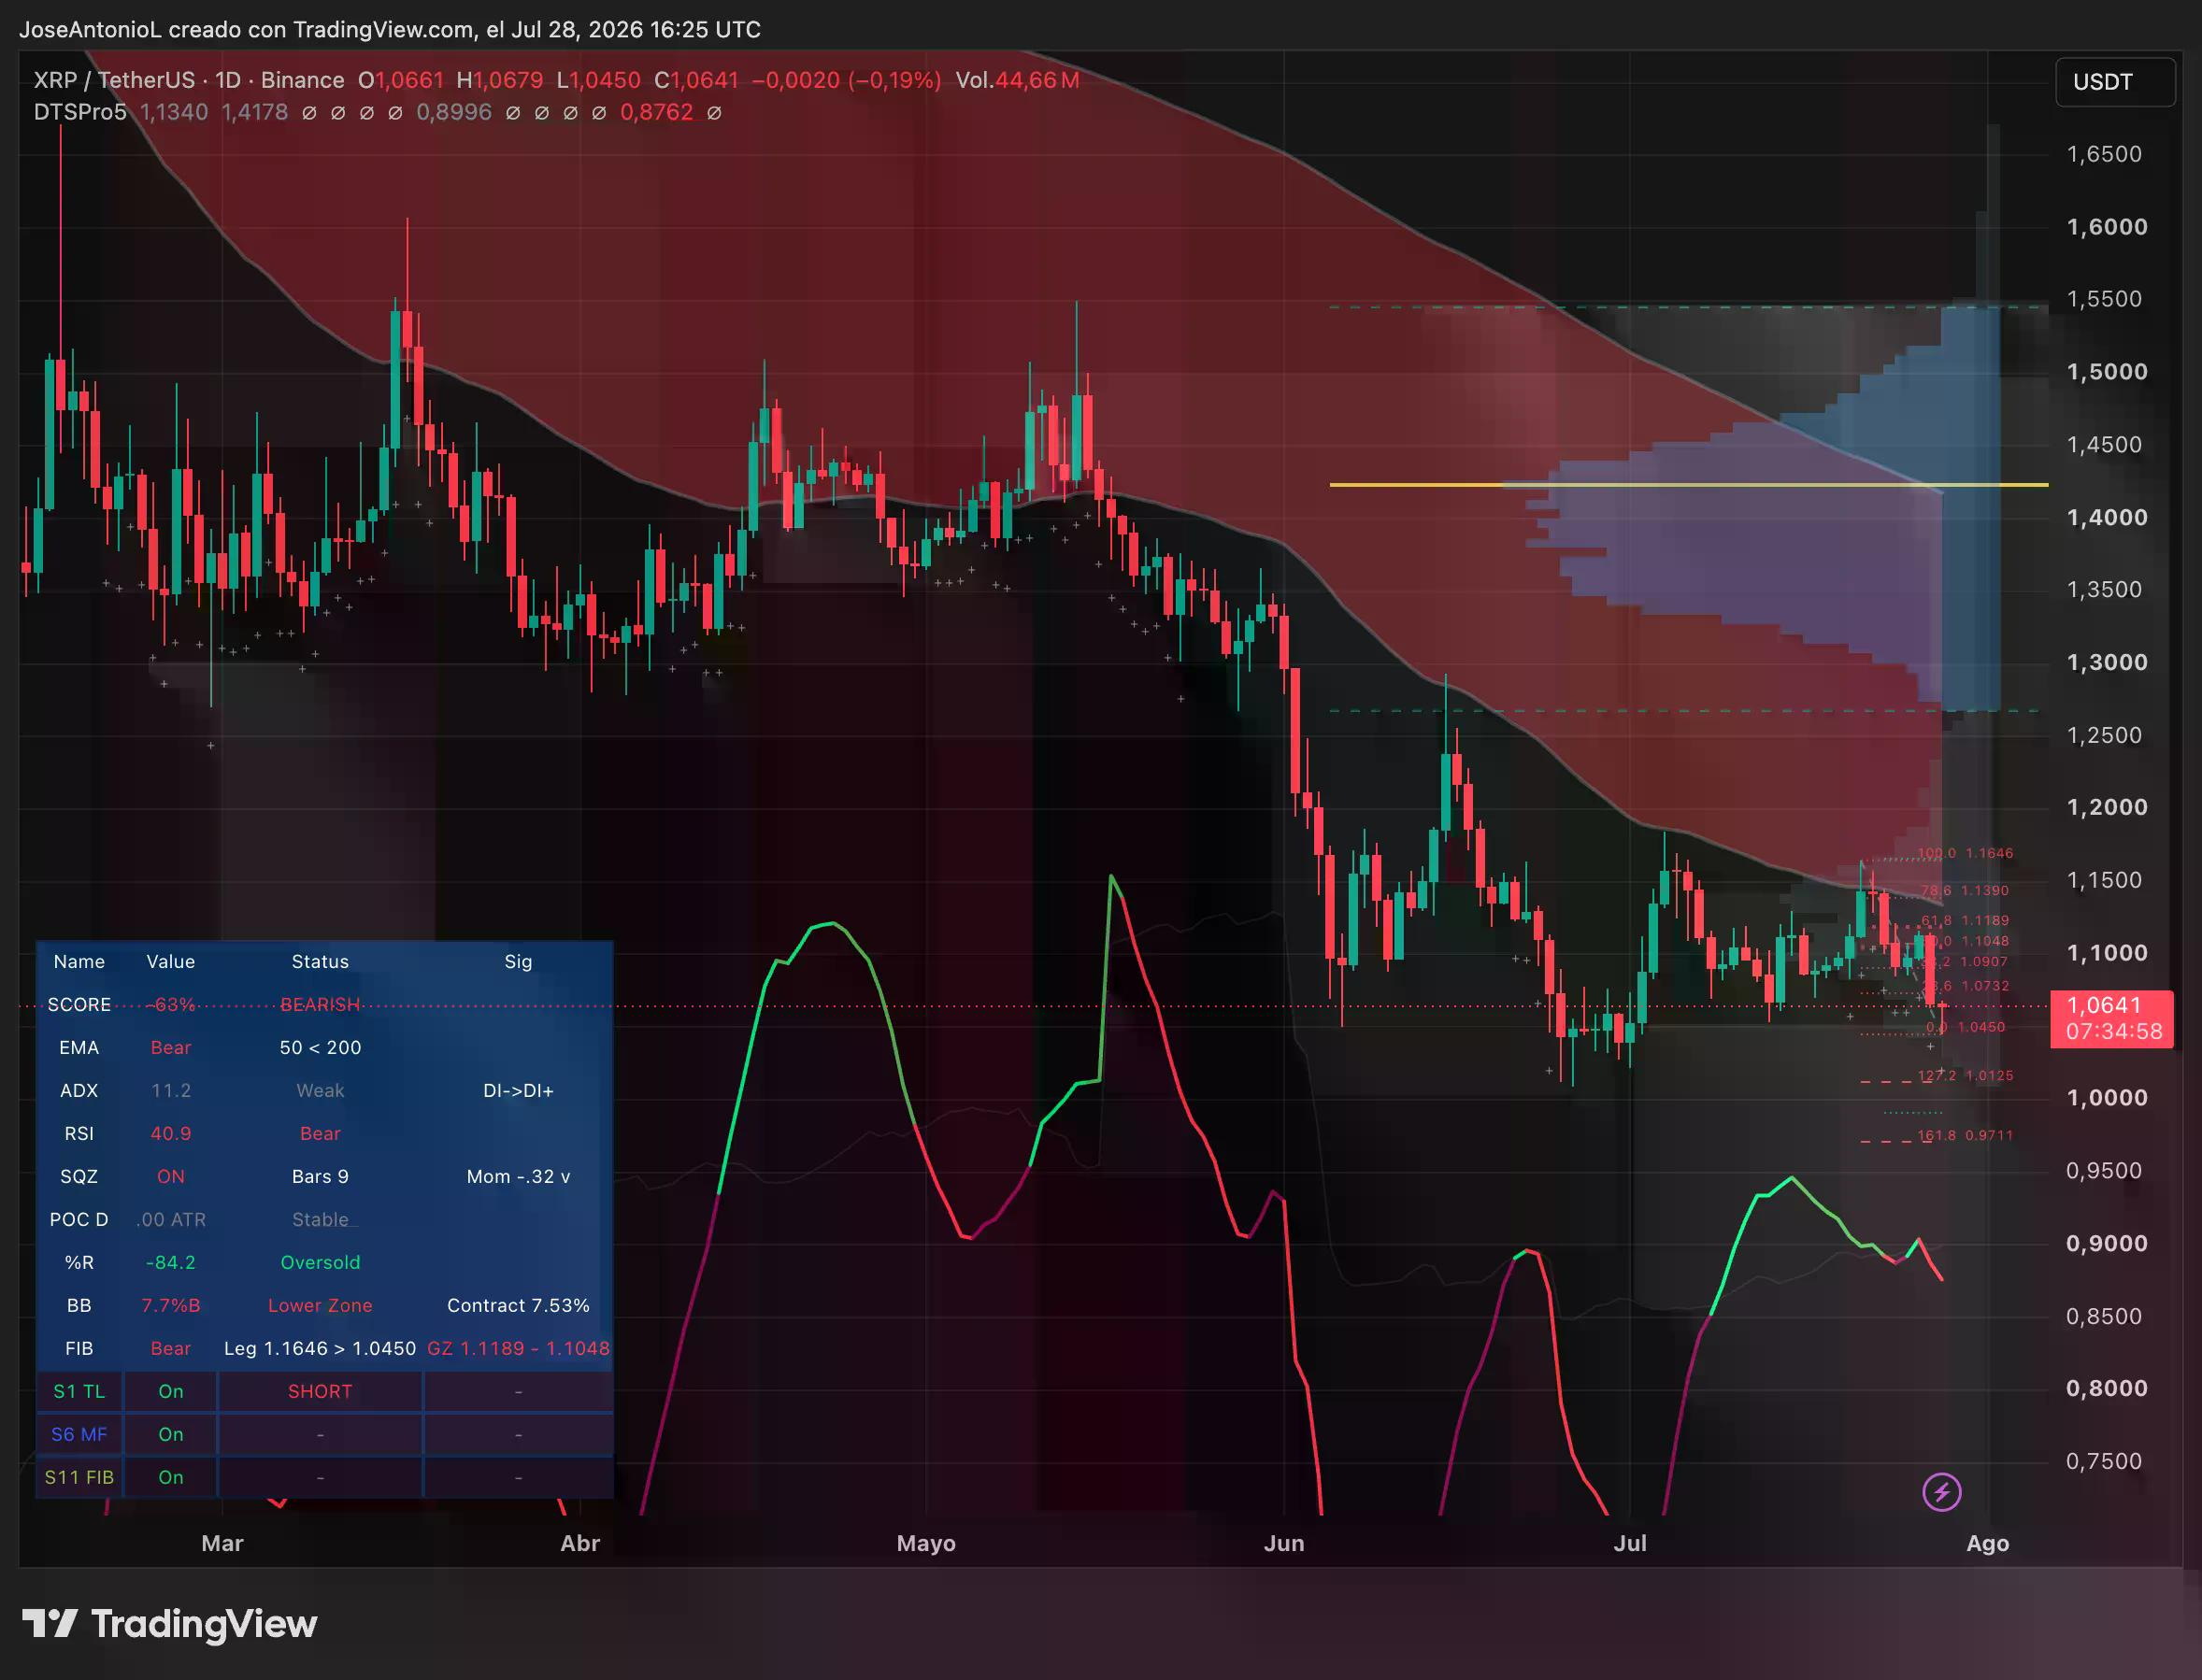Click the 'Contract 7.53%' cell
The image size is (2202, 1680).
(x=518, y=1305)
